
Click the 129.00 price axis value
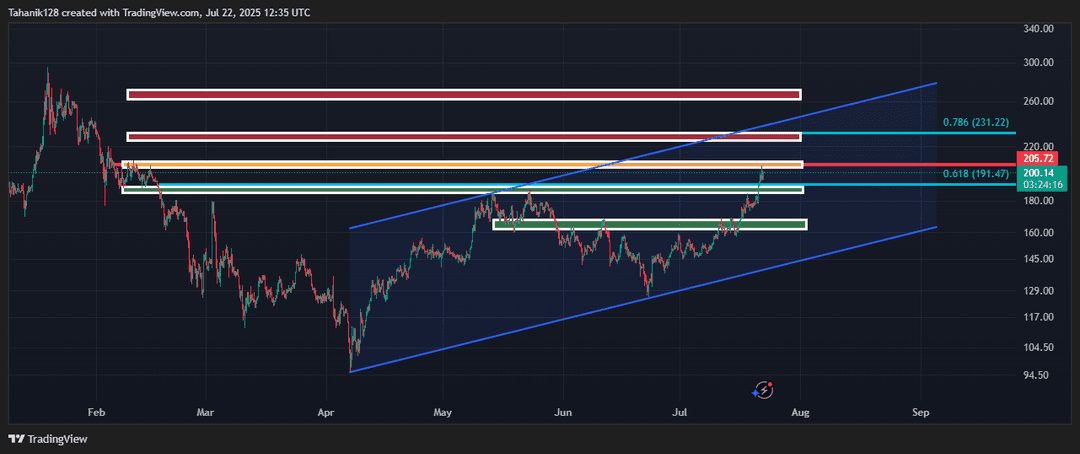click(x=1039, y=291)
